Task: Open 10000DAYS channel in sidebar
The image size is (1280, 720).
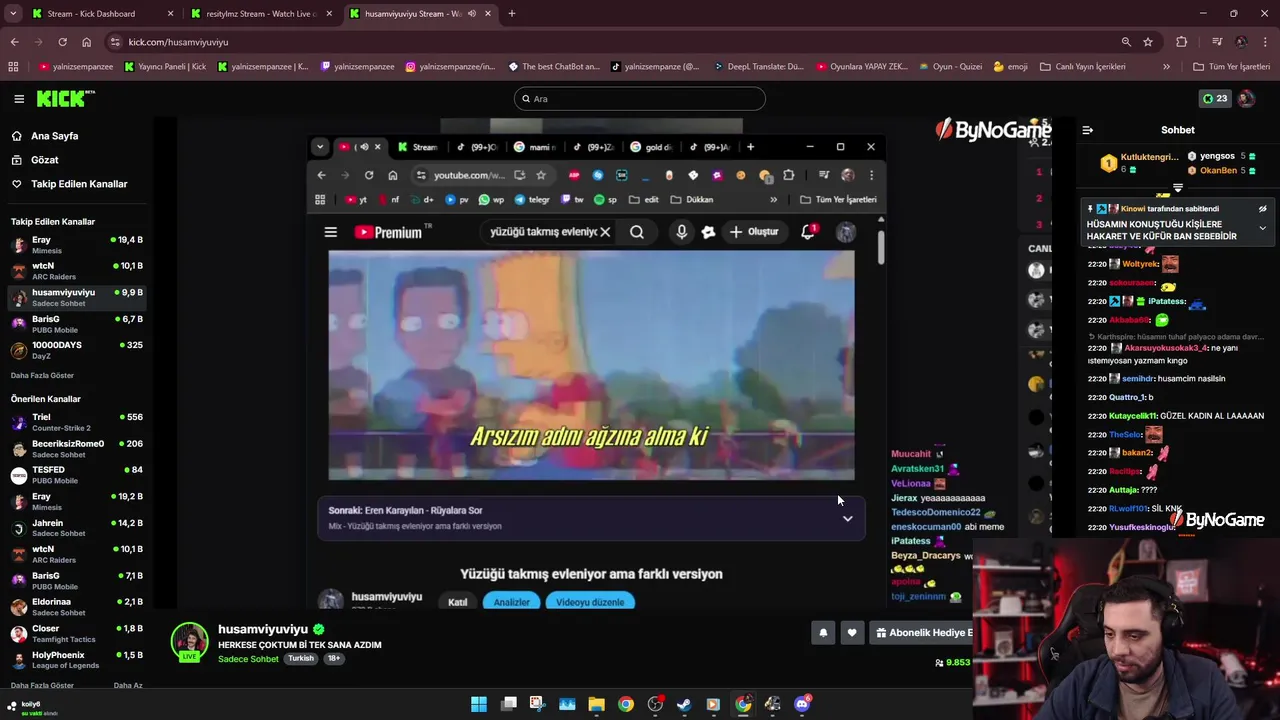Action: point(76,350)
